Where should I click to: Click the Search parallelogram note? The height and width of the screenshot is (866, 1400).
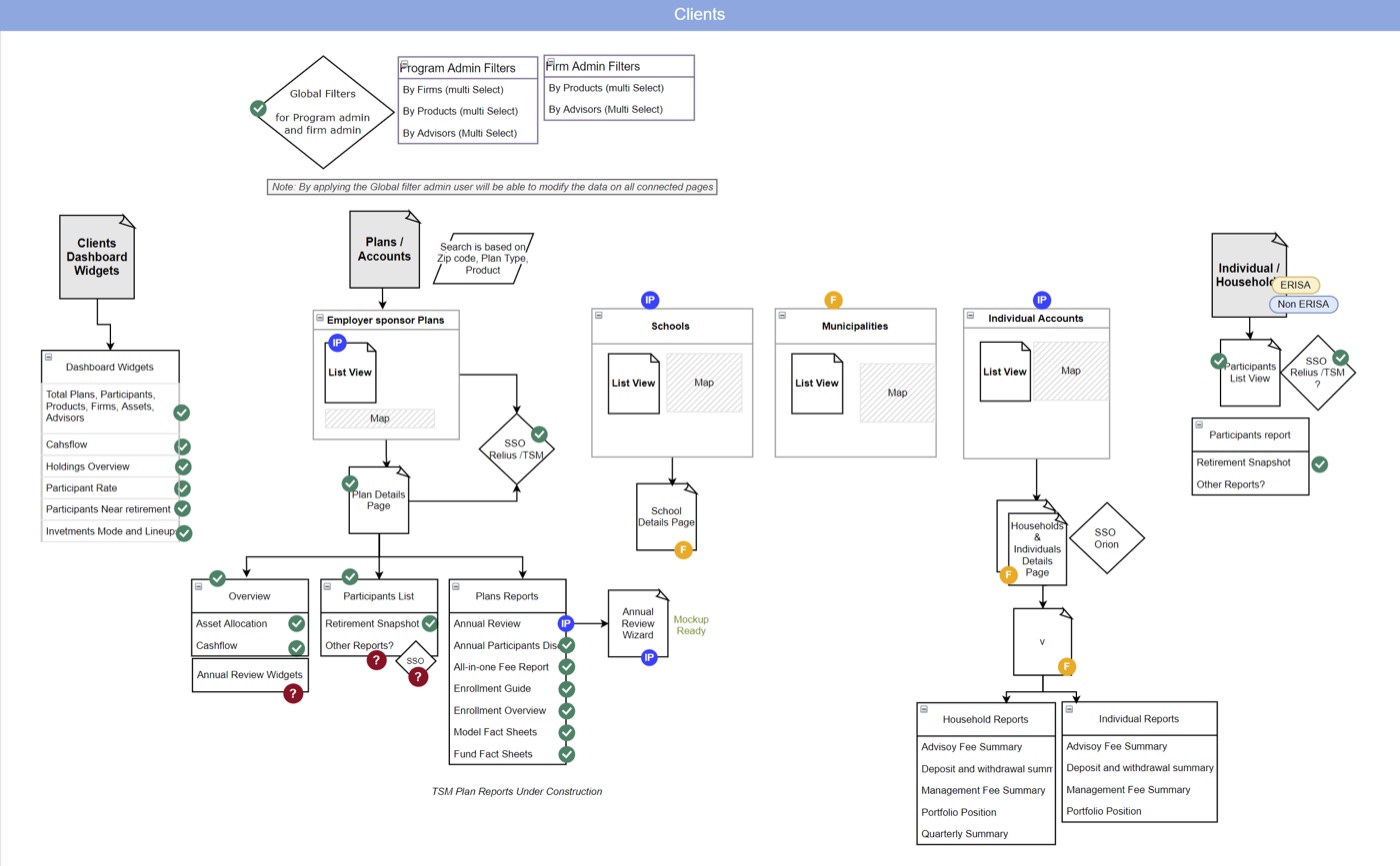pyautogui.click(x=483, y=258)
